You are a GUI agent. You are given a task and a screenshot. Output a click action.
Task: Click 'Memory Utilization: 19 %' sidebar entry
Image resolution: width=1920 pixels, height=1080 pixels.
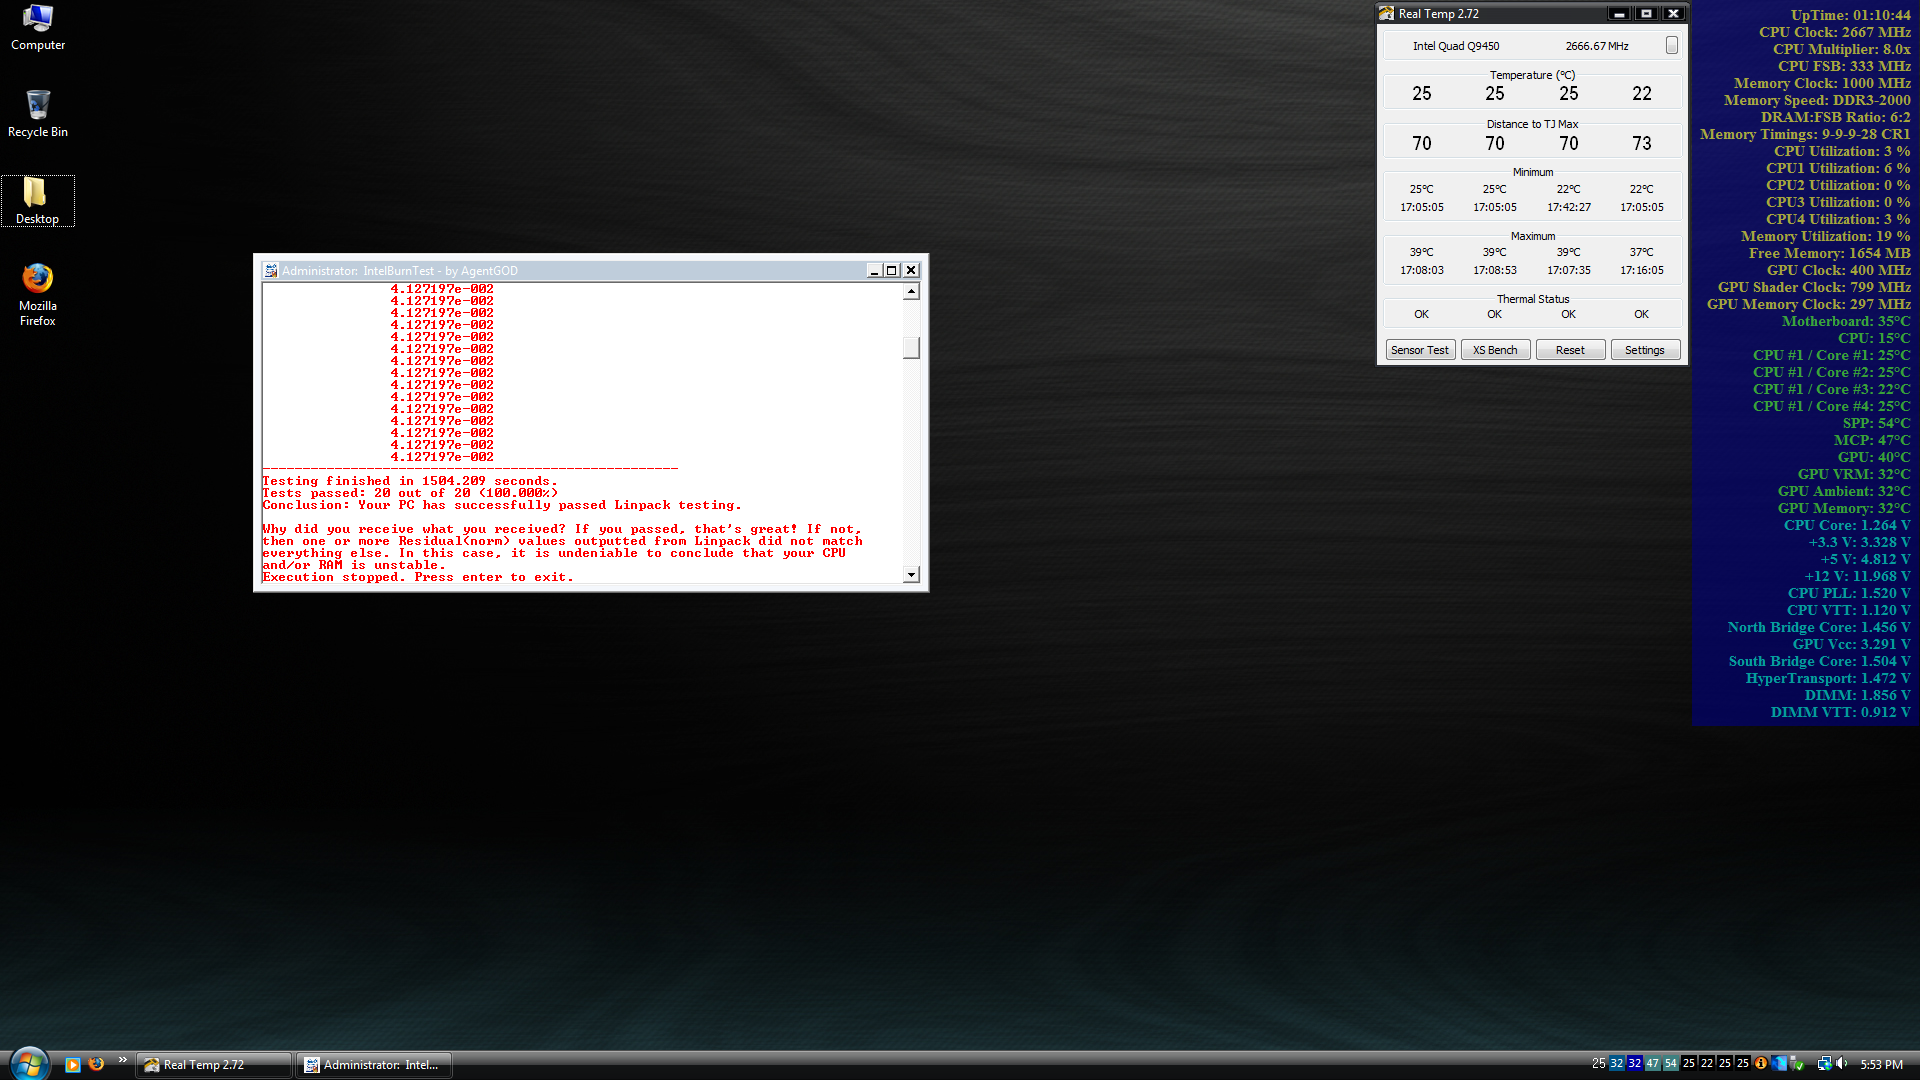(x=1825, y=236)
